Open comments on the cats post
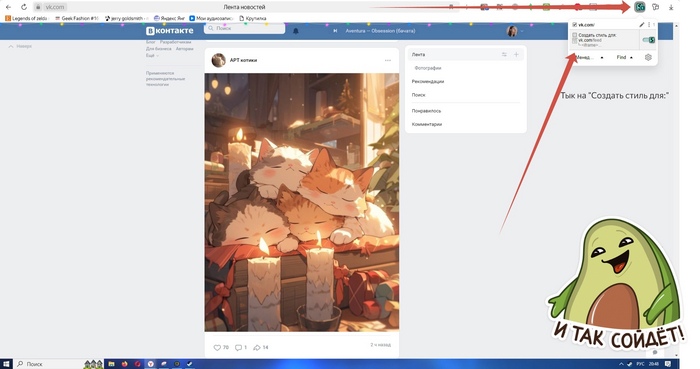The image size is (700, 369). tap(238, 347)
